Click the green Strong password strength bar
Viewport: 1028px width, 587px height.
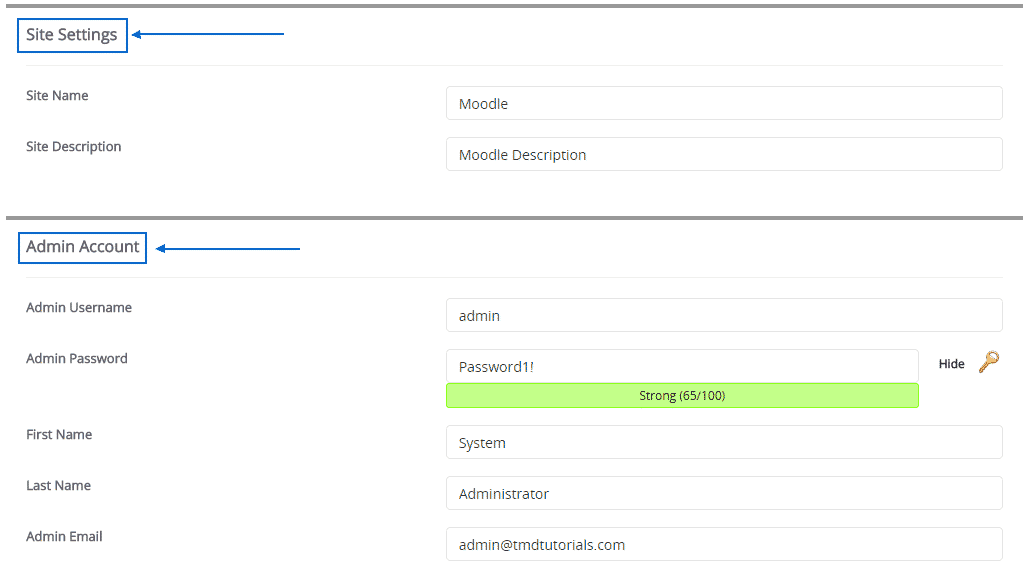[682, 395]
